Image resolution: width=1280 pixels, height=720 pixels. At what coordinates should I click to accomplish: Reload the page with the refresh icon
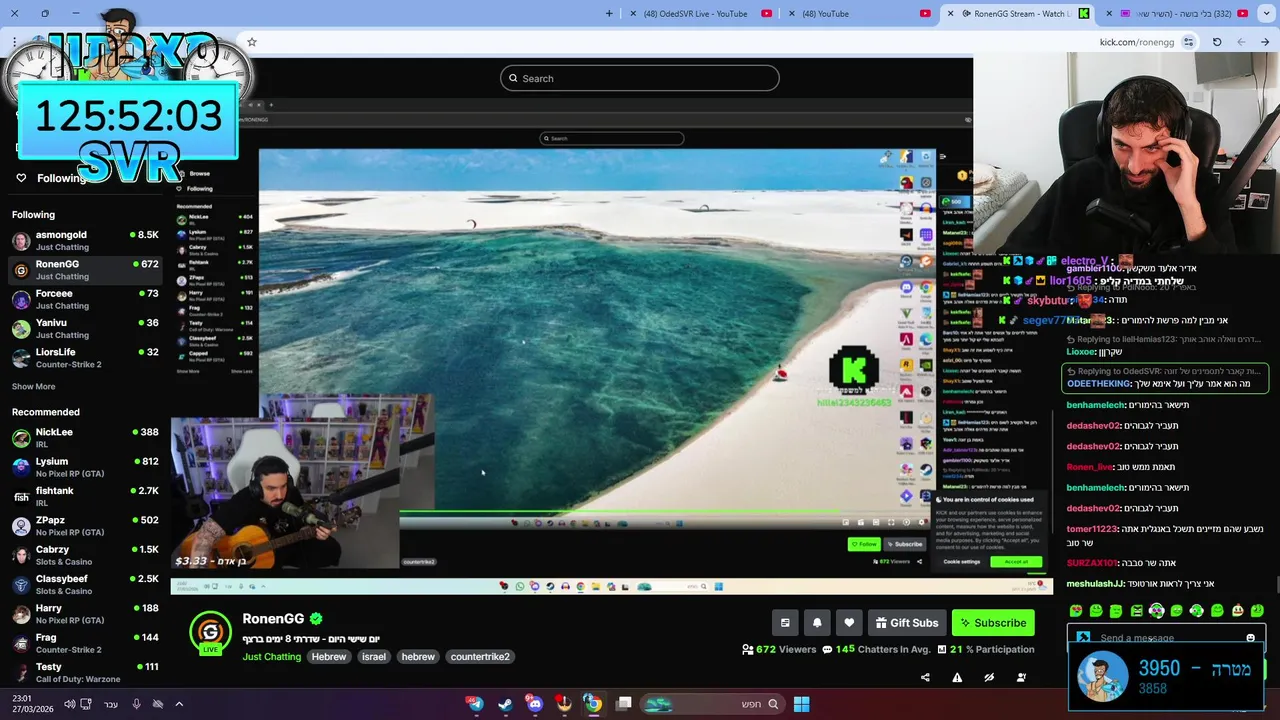(1217, 42)
